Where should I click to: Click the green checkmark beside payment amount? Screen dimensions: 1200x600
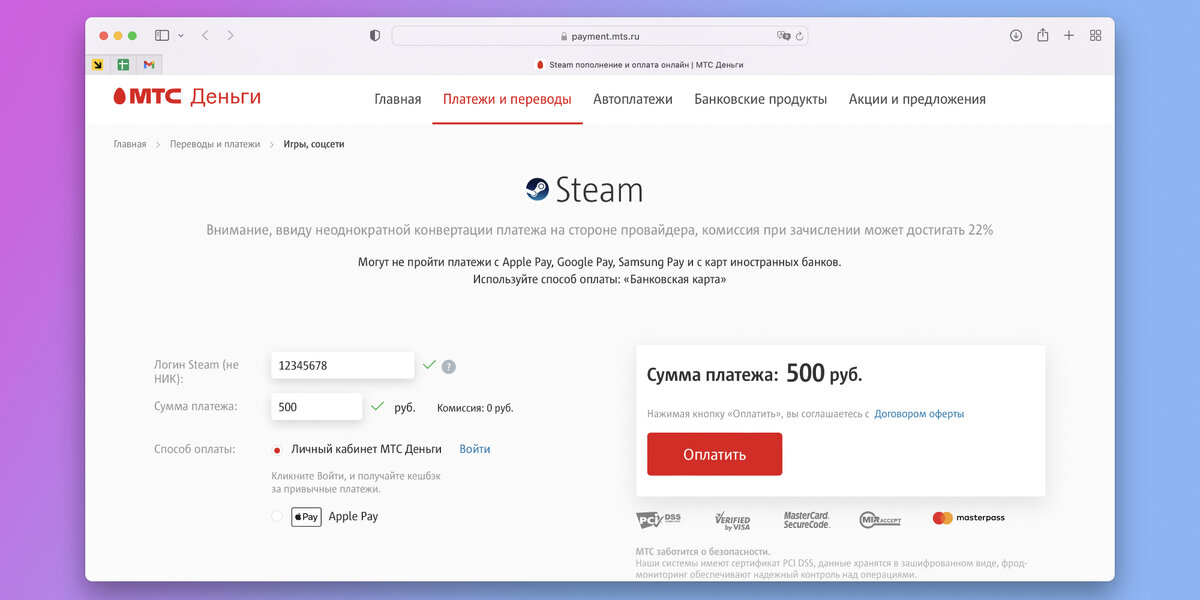click(378, 405)
